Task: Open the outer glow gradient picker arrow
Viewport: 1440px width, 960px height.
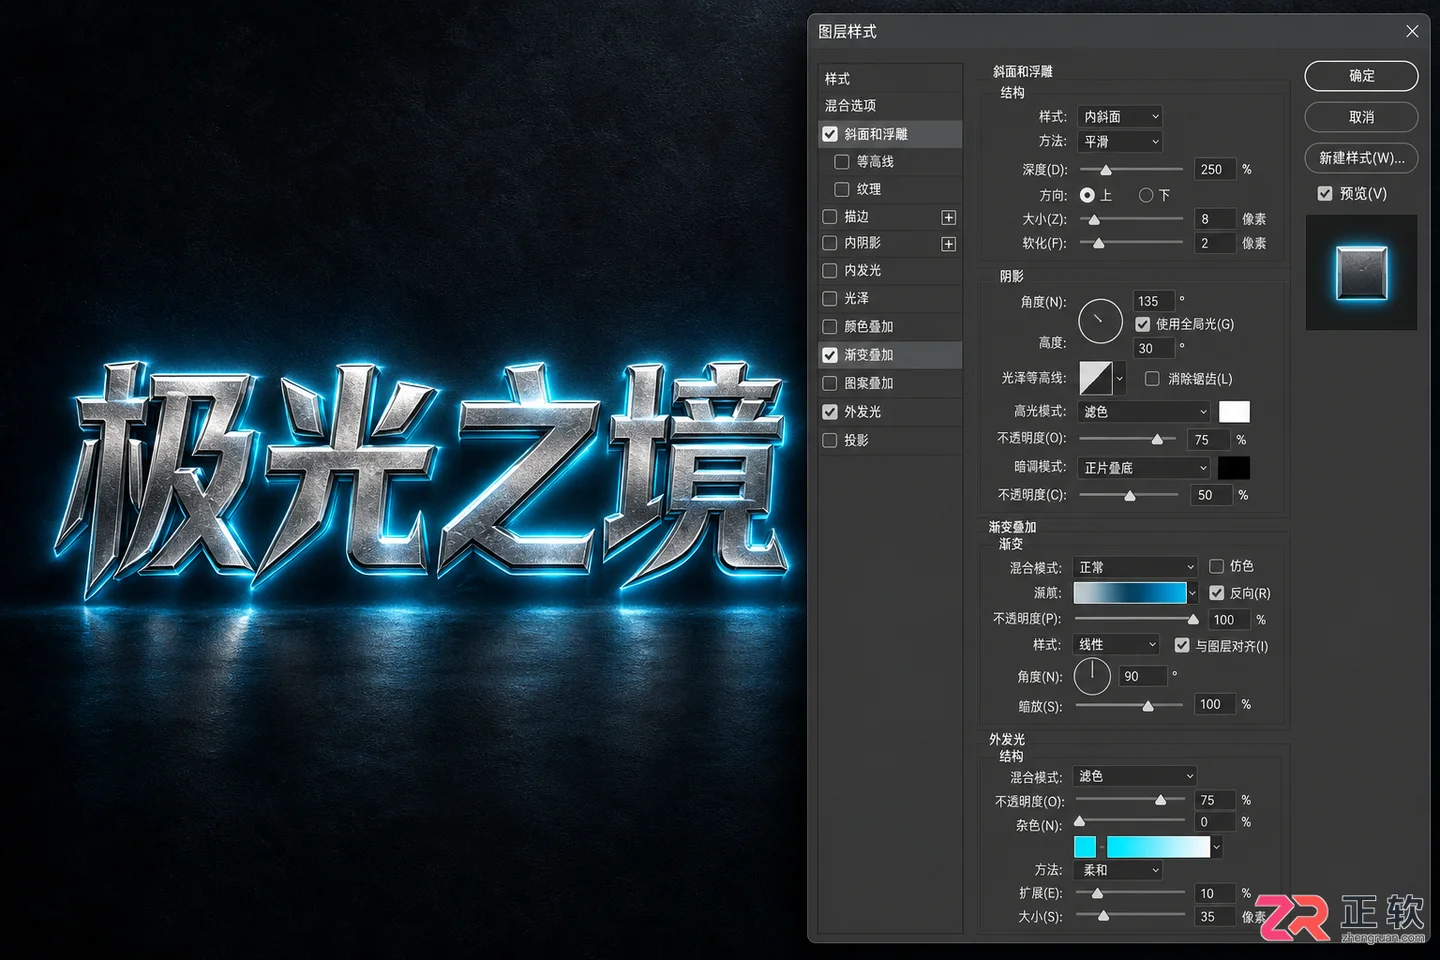Action: pyautogui.click(x=1216, y=847)
